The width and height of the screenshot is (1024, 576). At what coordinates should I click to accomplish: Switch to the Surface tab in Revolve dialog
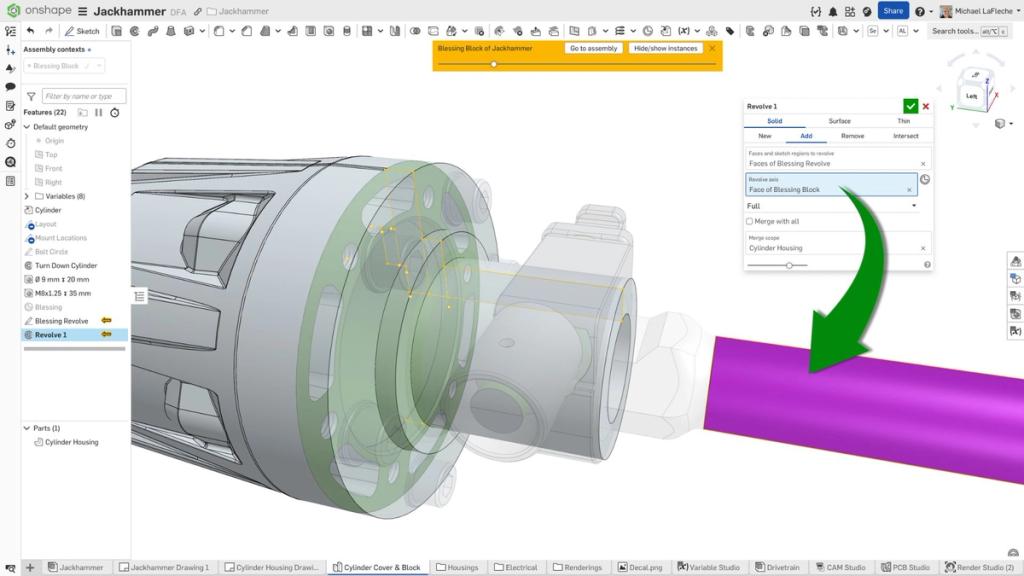pos(839,120)
